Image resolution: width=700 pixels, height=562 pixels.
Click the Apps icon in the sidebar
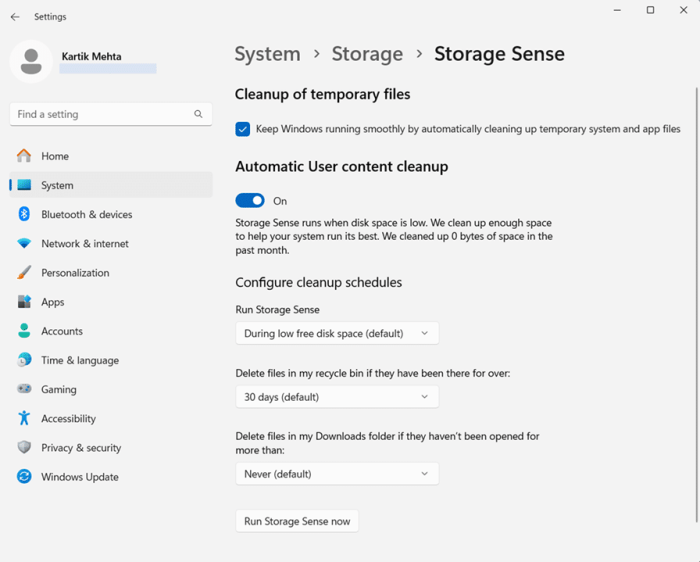(x=24, y=302)
